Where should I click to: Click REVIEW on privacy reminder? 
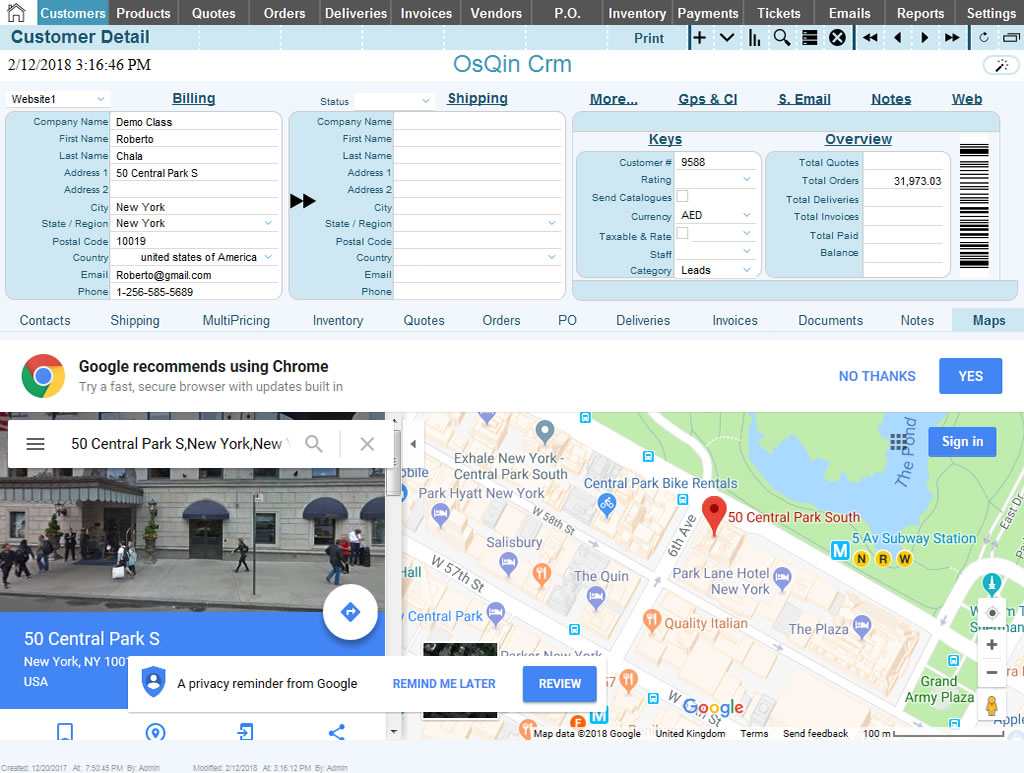click(560, 684)
